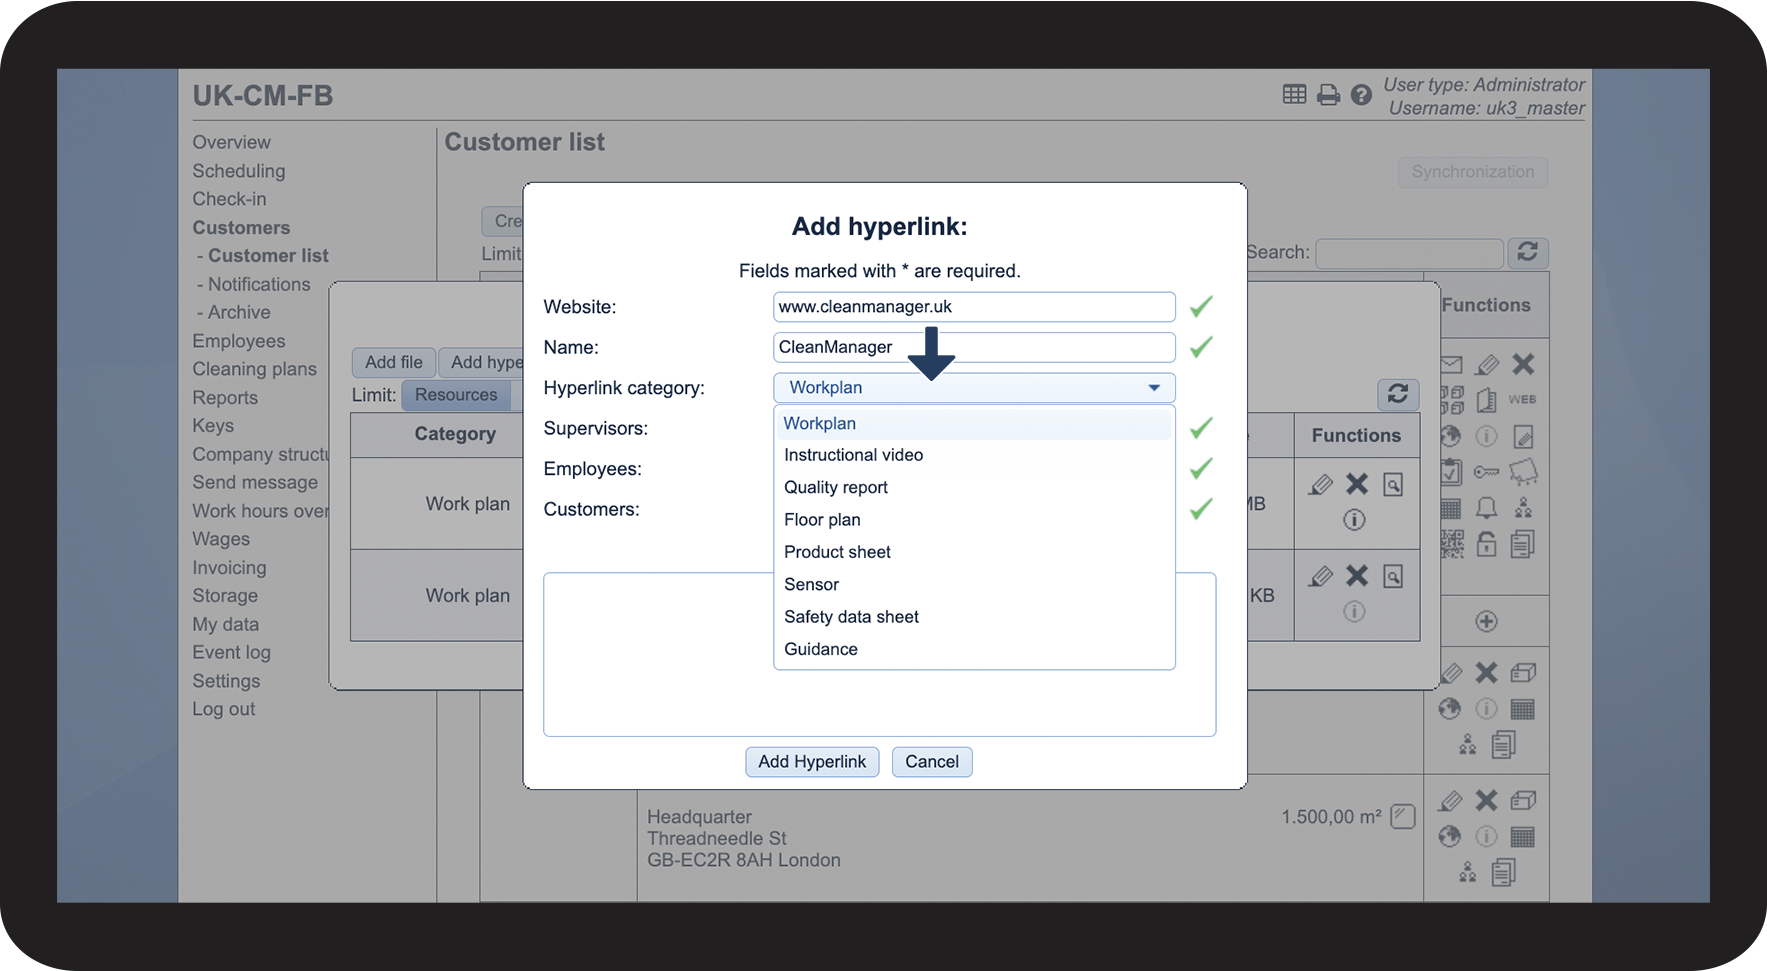Click the Category column header
The width and height of the screenshot is (1767, 971).
[x=455, y=434]
